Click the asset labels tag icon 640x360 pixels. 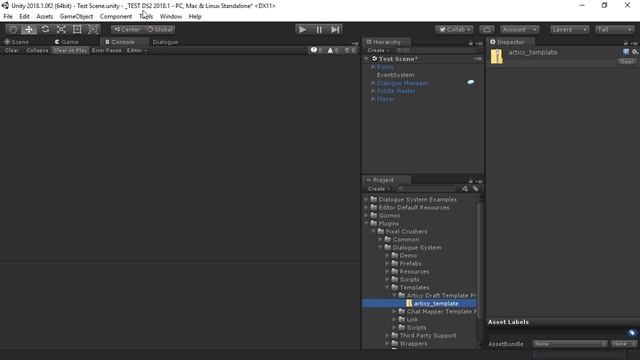pos(632,333)
